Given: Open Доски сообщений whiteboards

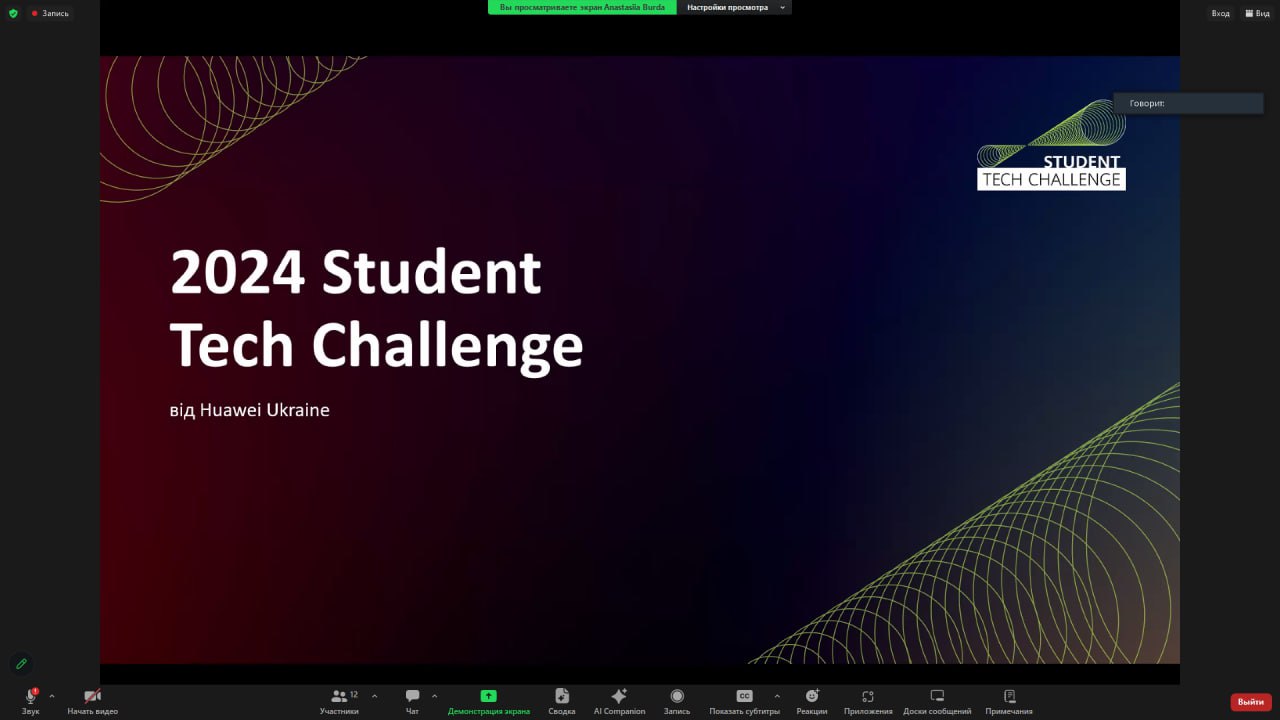Looking at the screenshot, I should pos(937,697).
